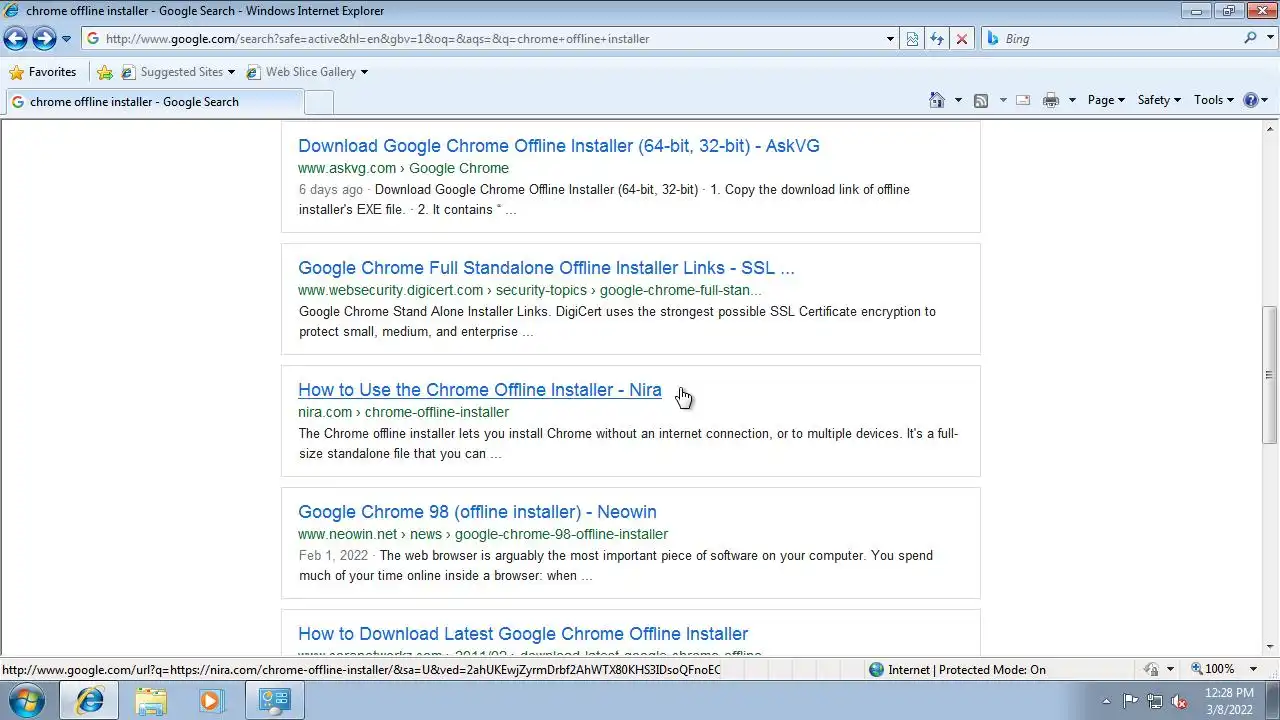The image size is (1280, 720).
Task: Expand the zoom level dropdown arrow
Action: pyautogui.click(x=1253, y=669)
